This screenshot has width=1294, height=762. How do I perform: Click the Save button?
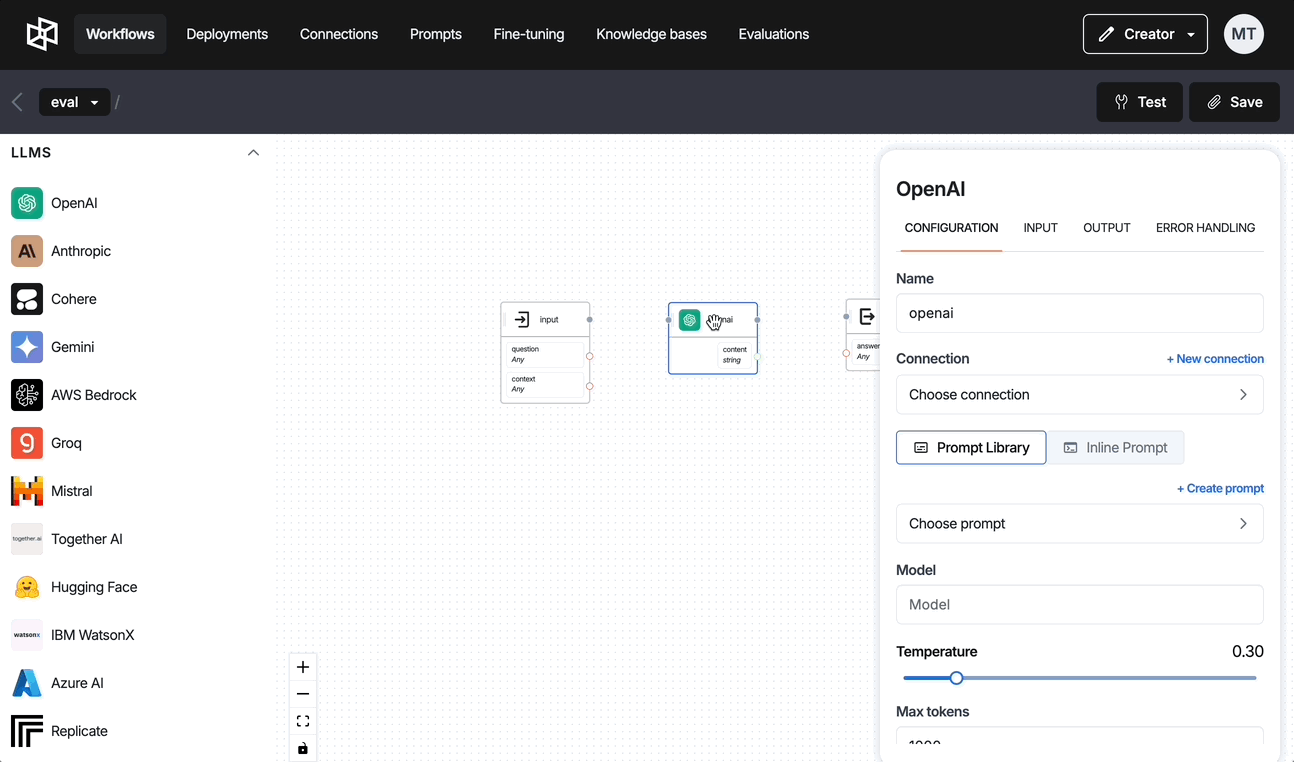(x=1234, y=102)
